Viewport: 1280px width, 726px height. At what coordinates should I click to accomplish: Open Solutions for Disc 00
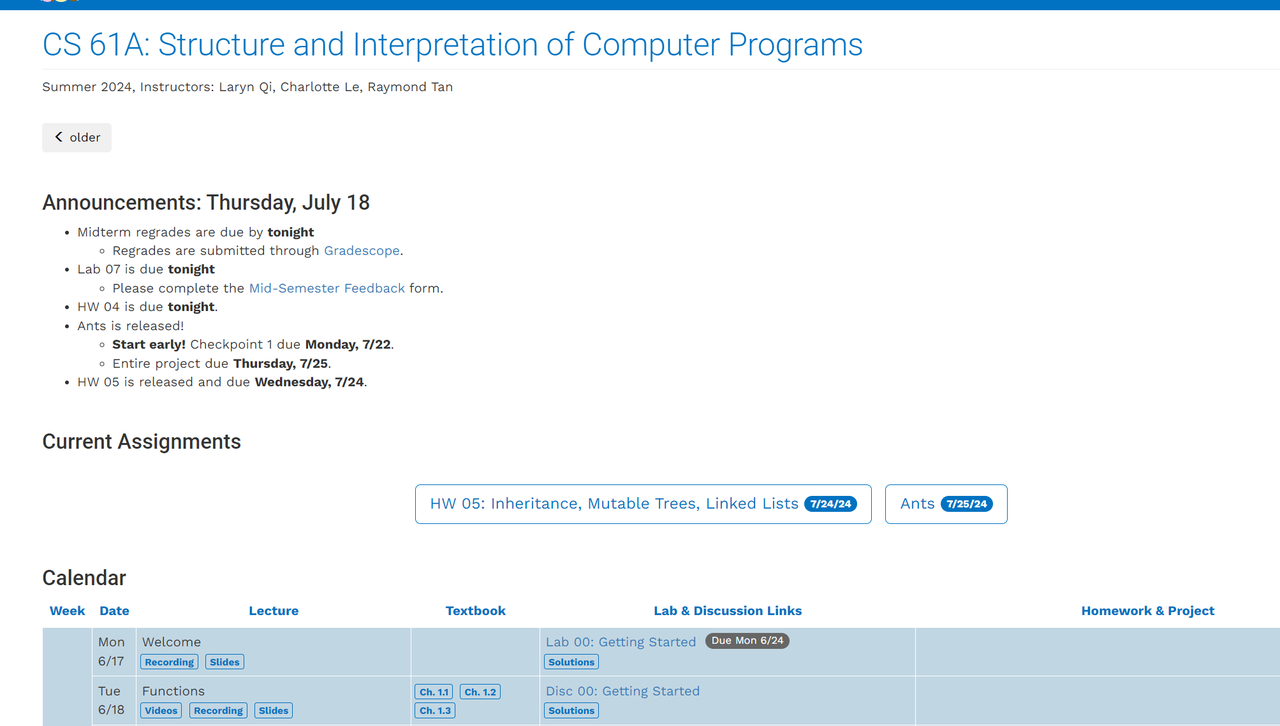[x=571, y=711]
